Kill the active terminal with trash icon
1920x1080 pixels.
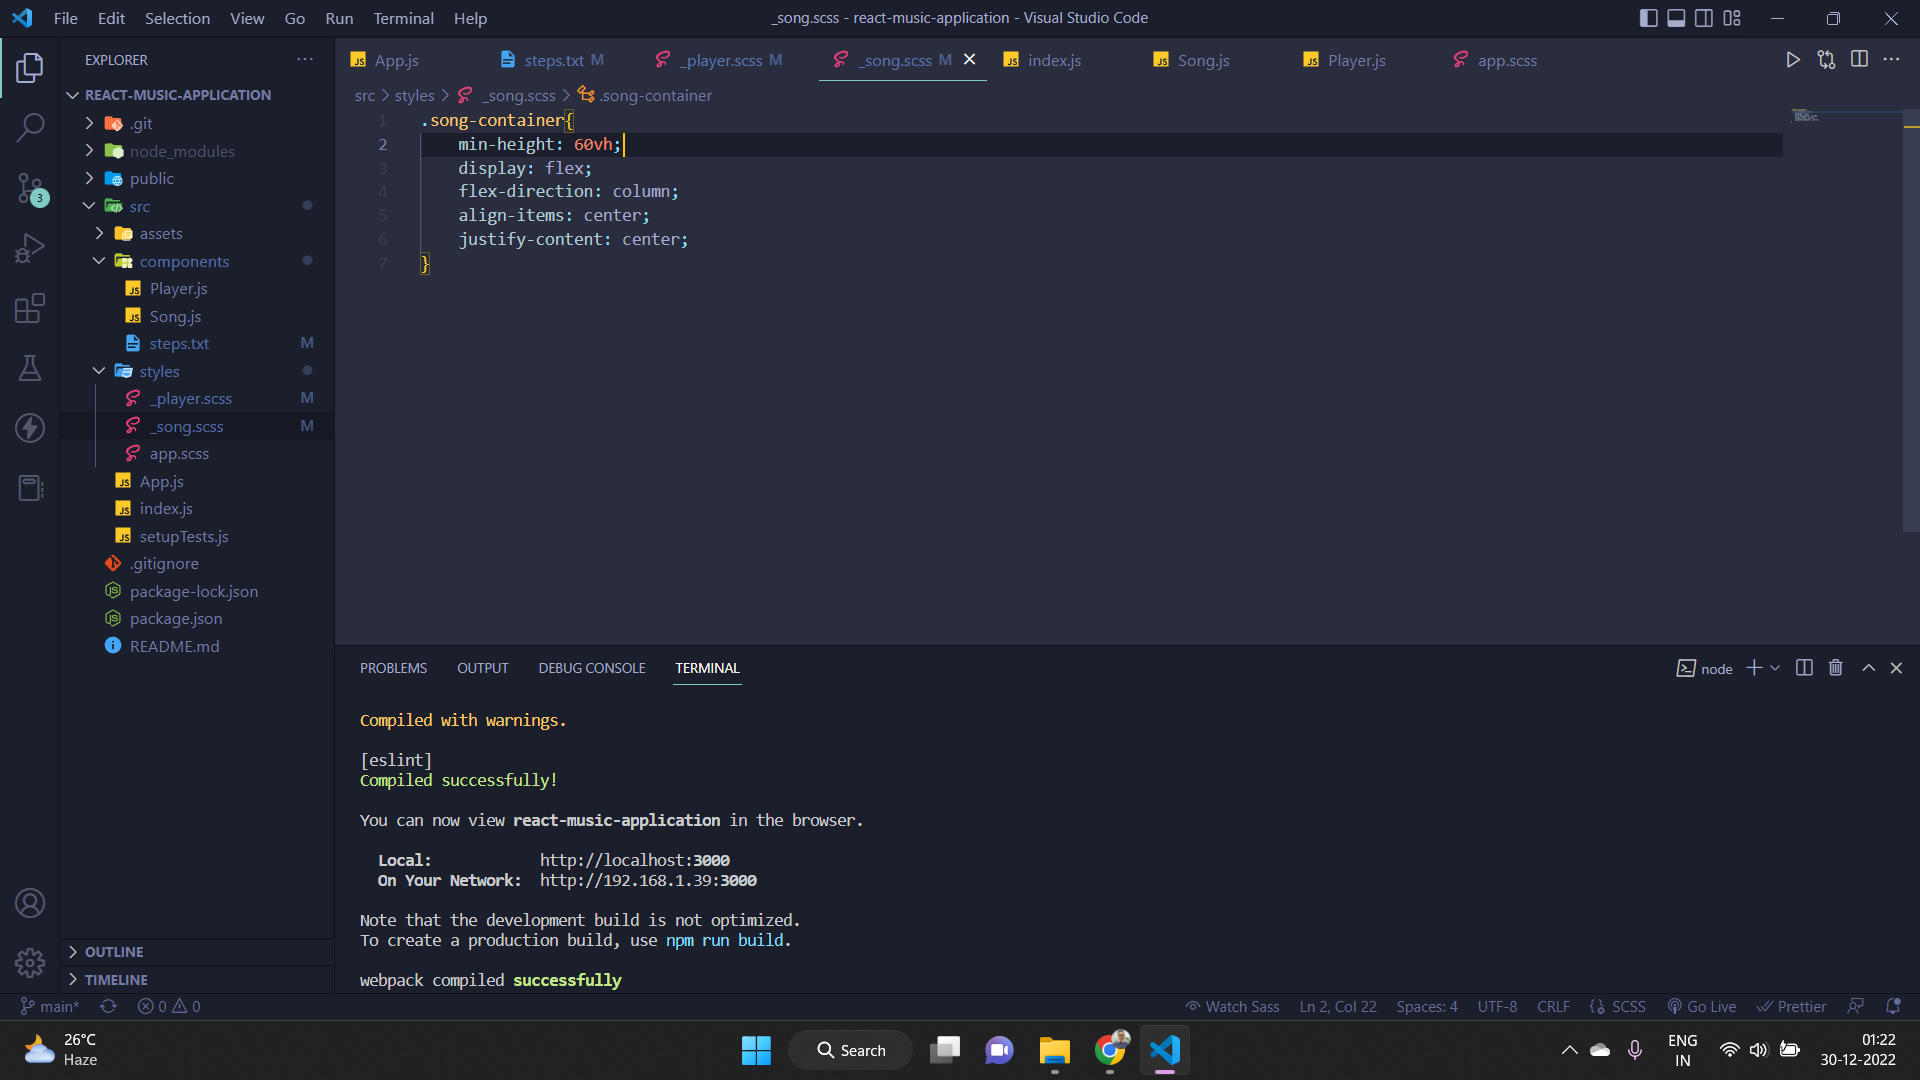click(1835, 667)
